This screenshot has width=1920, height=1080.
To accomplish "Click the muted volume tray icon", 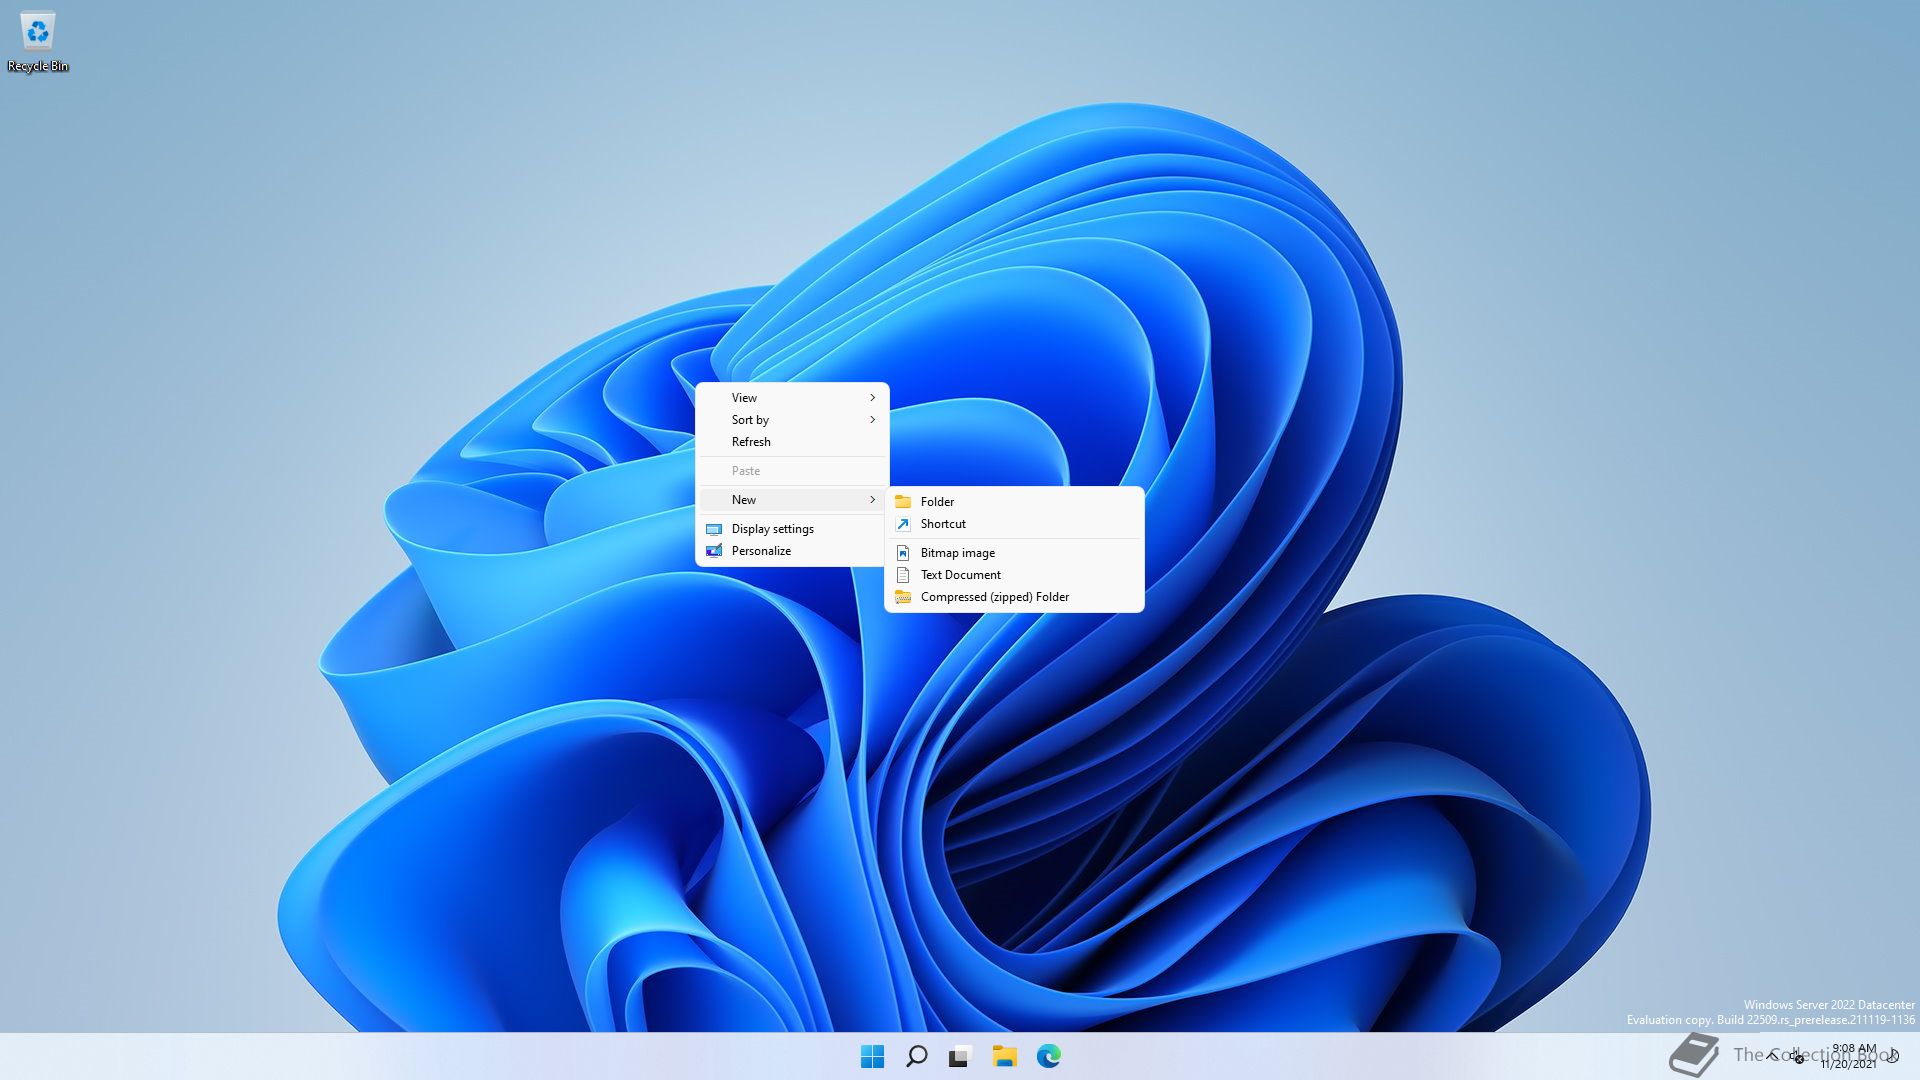I will pyautogui.click(x=1796, y=1056).
